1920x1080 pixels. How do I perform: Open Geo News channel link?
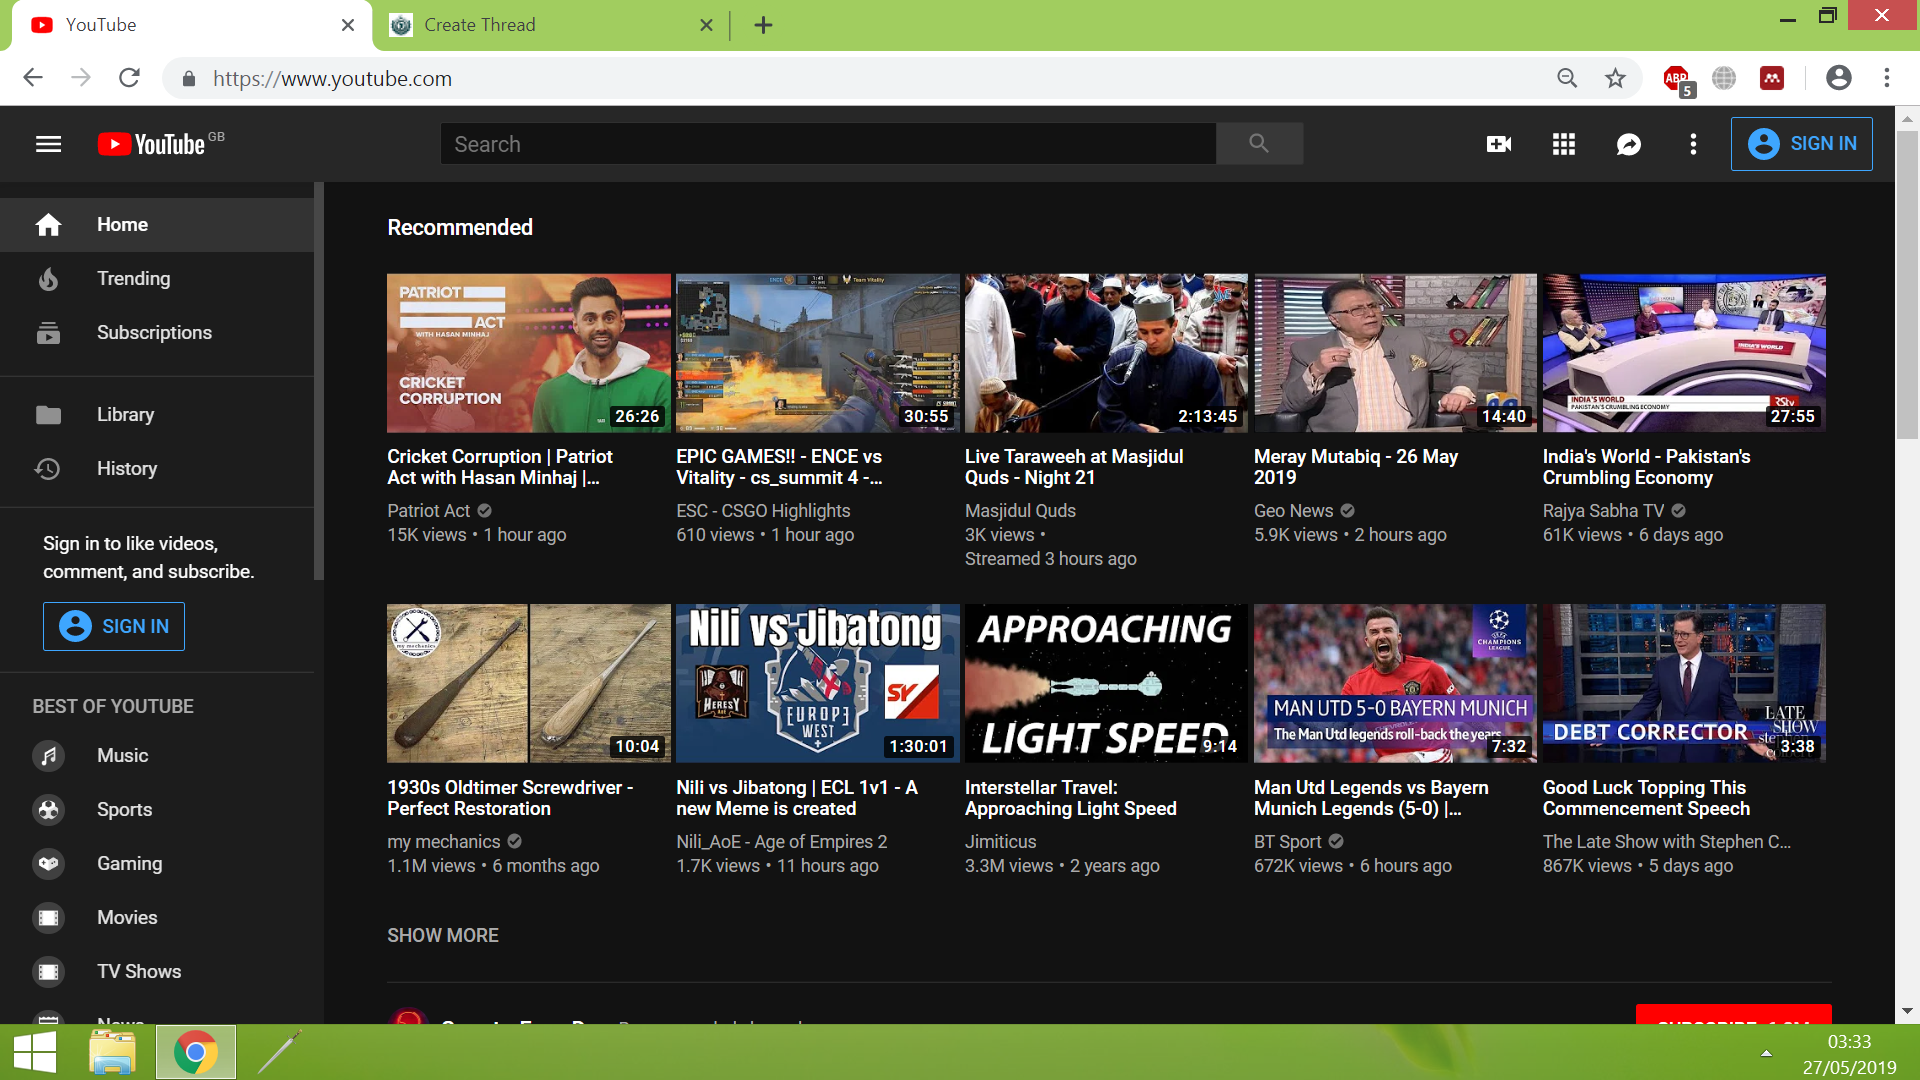(1293, 511)
